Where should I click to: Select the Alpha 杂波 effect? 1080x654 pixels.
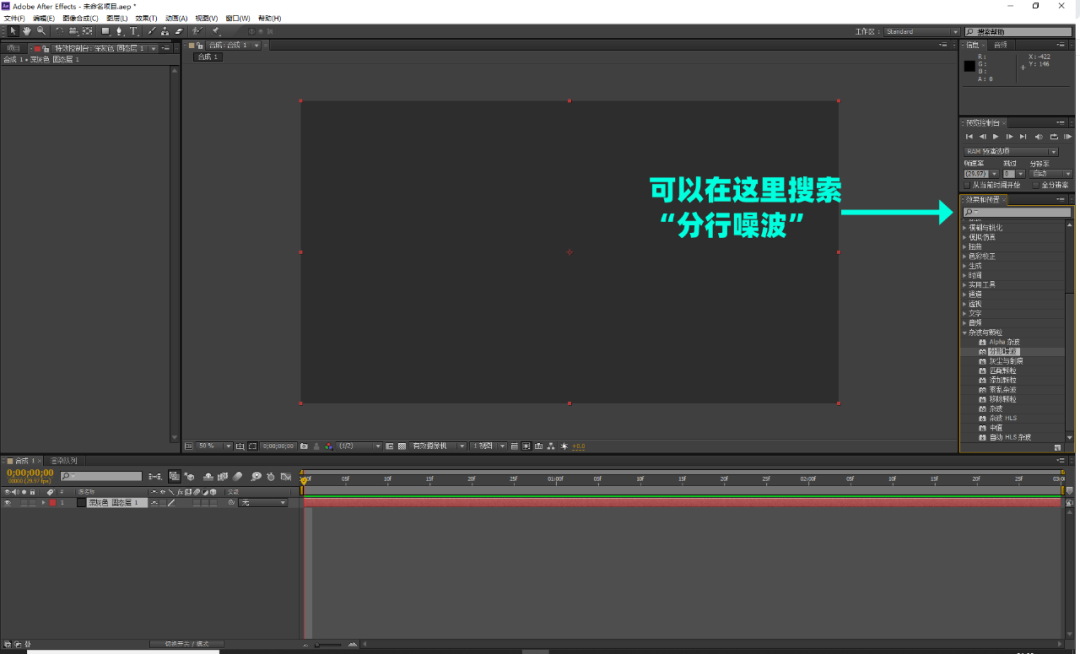[x=1004, y=342]
